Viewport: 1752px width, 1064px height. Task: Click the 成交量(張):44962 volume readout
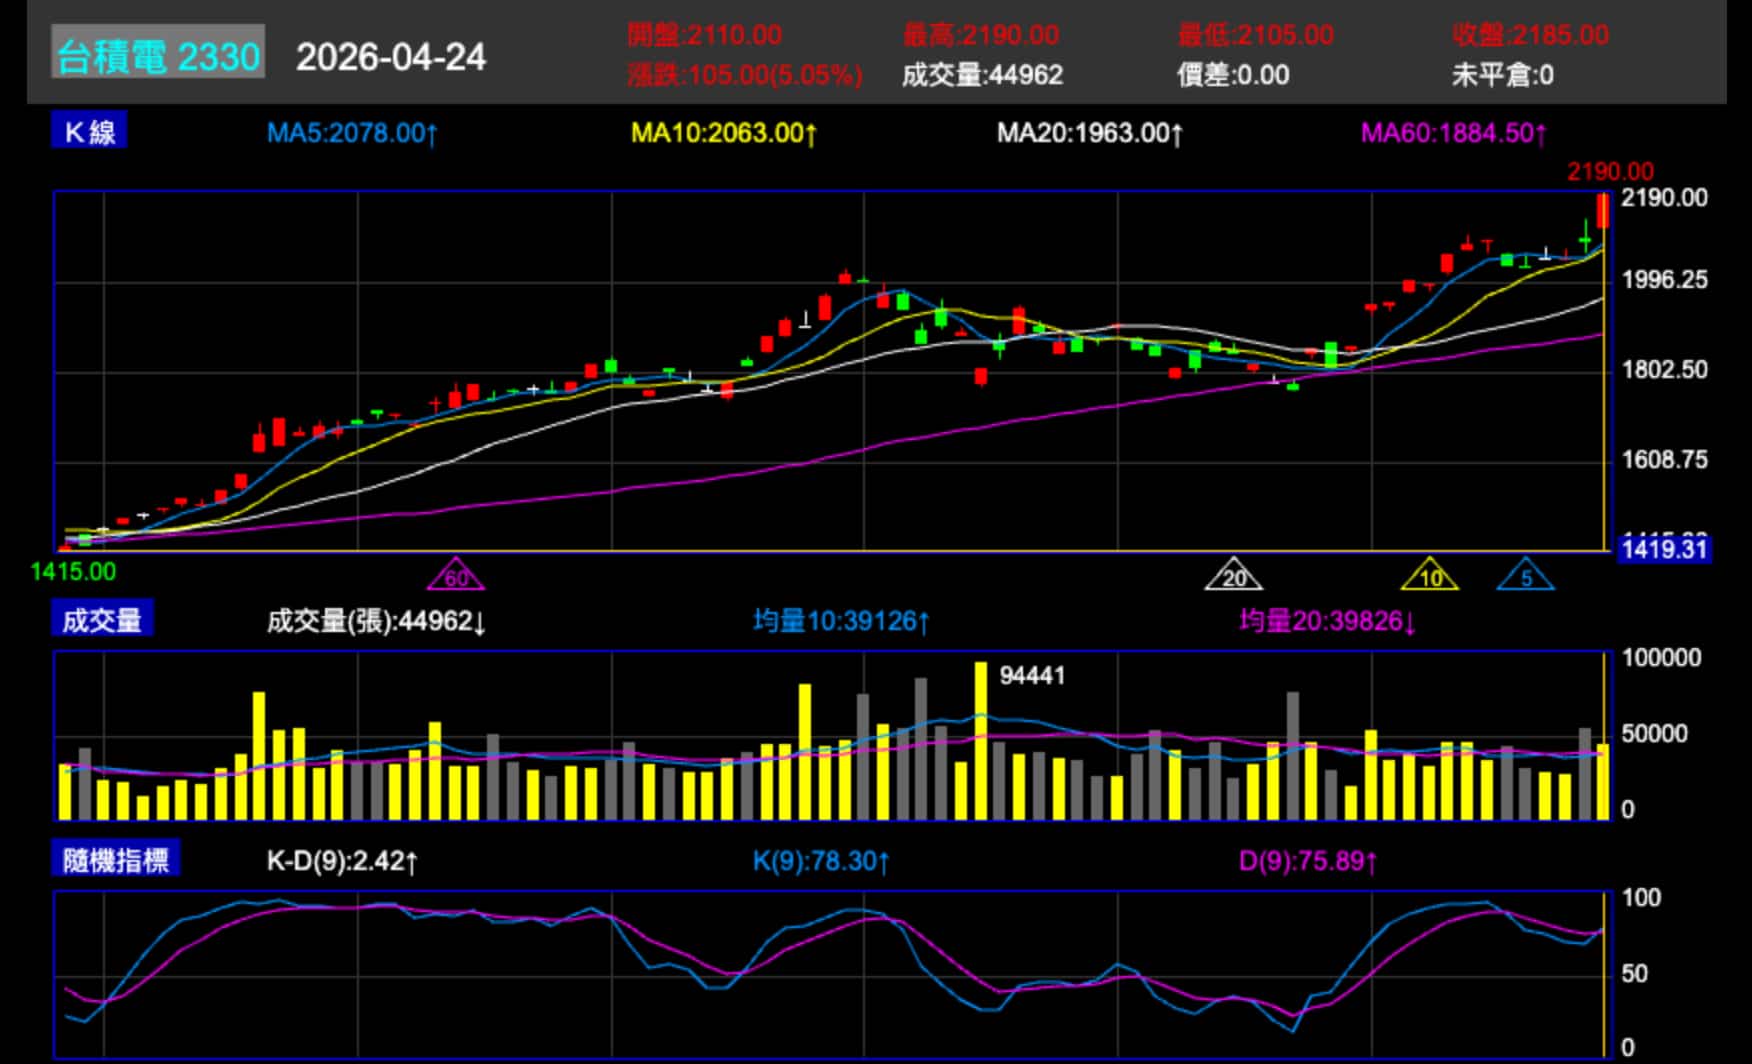376,622
